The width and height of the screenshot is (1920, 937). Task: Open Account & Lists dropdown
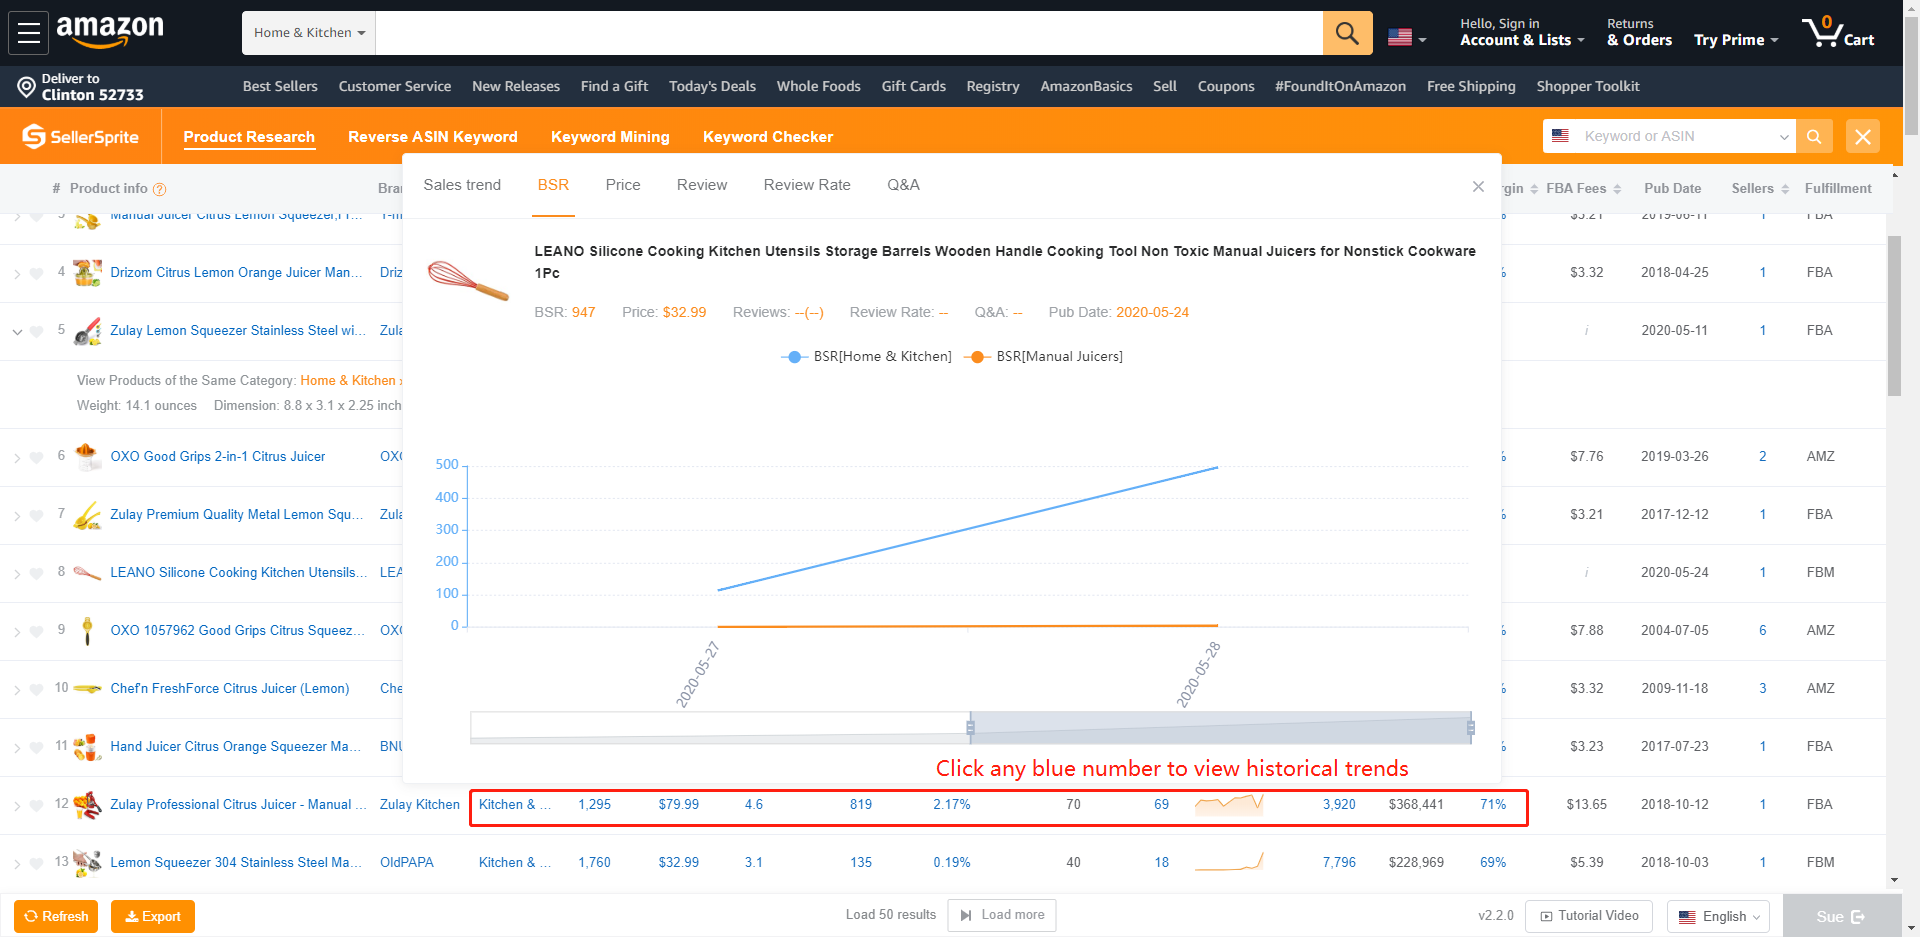point(1522,33)
